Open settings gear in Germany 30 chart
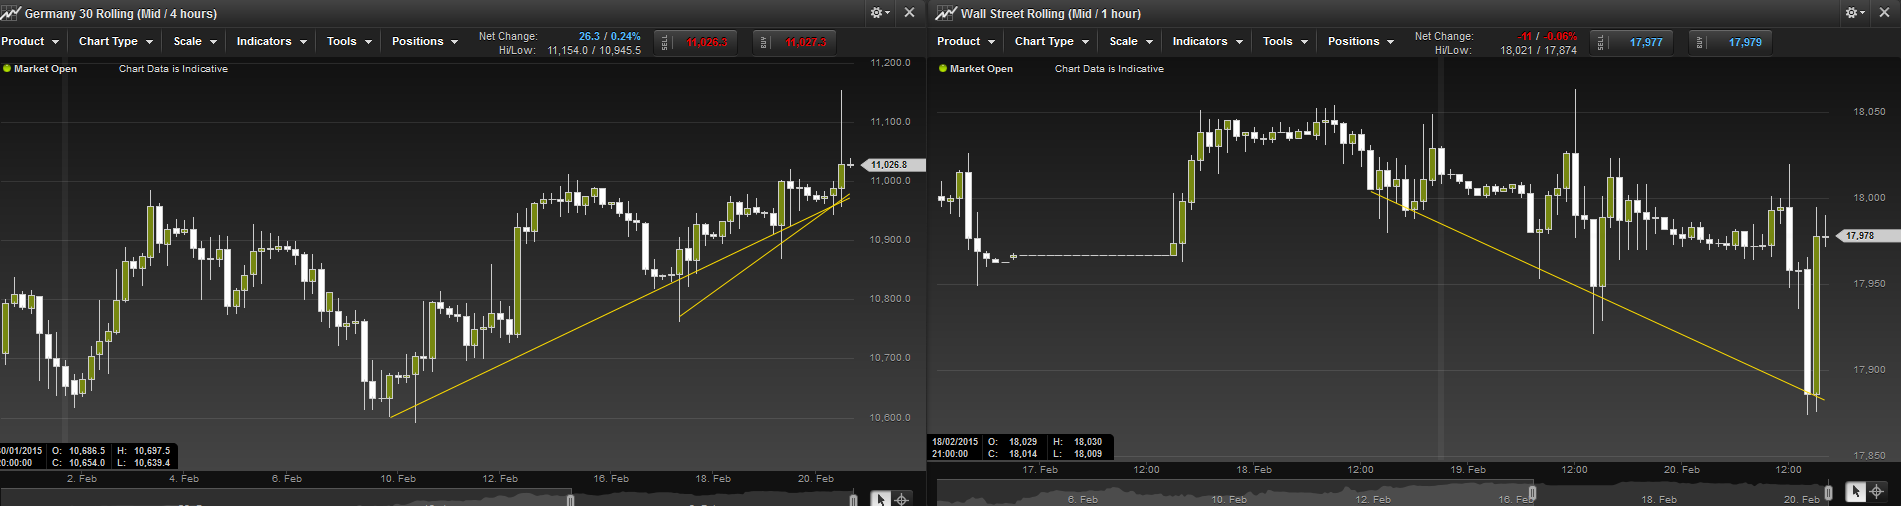The width and height of the screenshot is (1901, 506). [x=879, y=13]
